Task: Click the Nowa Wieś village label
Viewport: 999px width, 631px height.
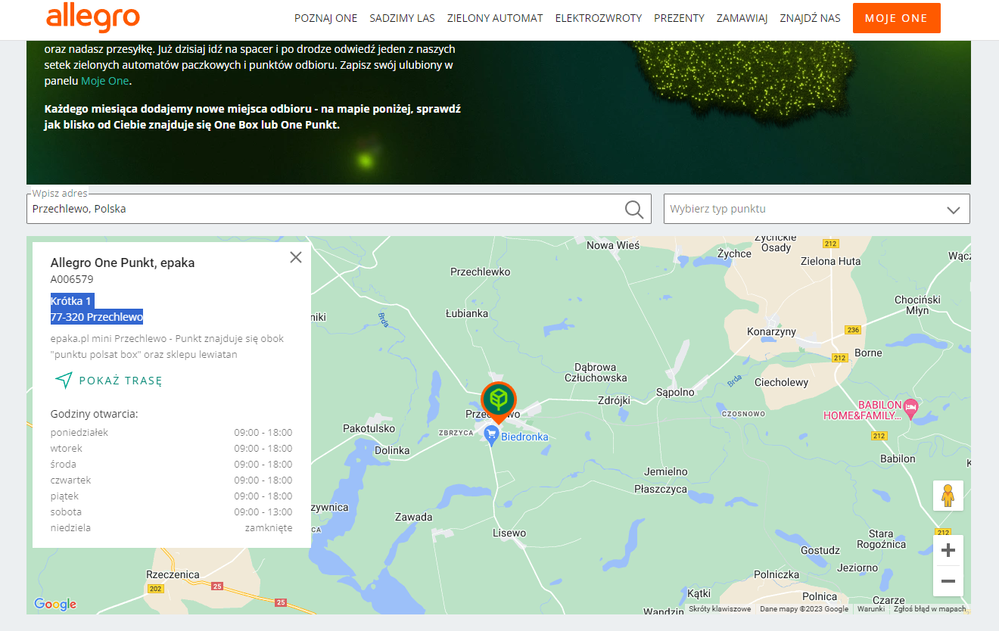Action: pos(613,245)
